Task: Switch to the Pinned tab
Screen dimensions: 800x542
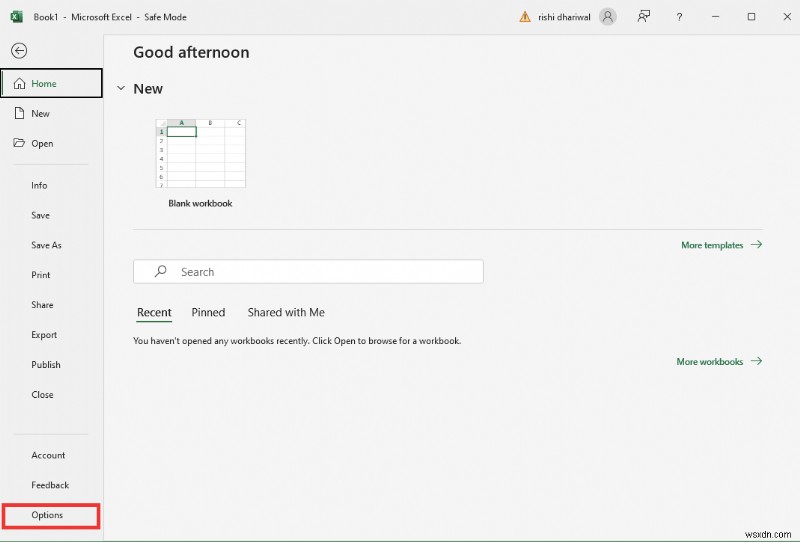Action: point(208,312)
